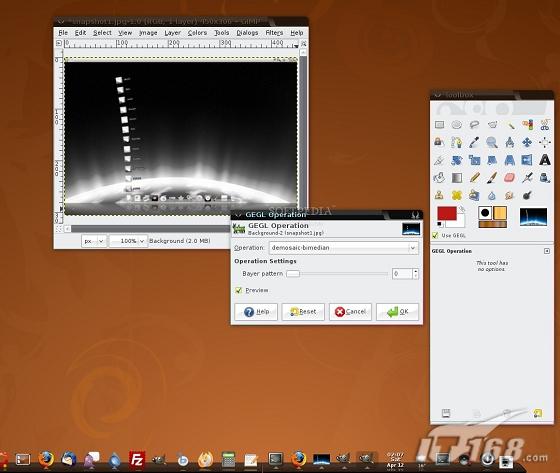Click the red foreground color swatch
Screen dimensions: 560x473
(x=446, y=213)
